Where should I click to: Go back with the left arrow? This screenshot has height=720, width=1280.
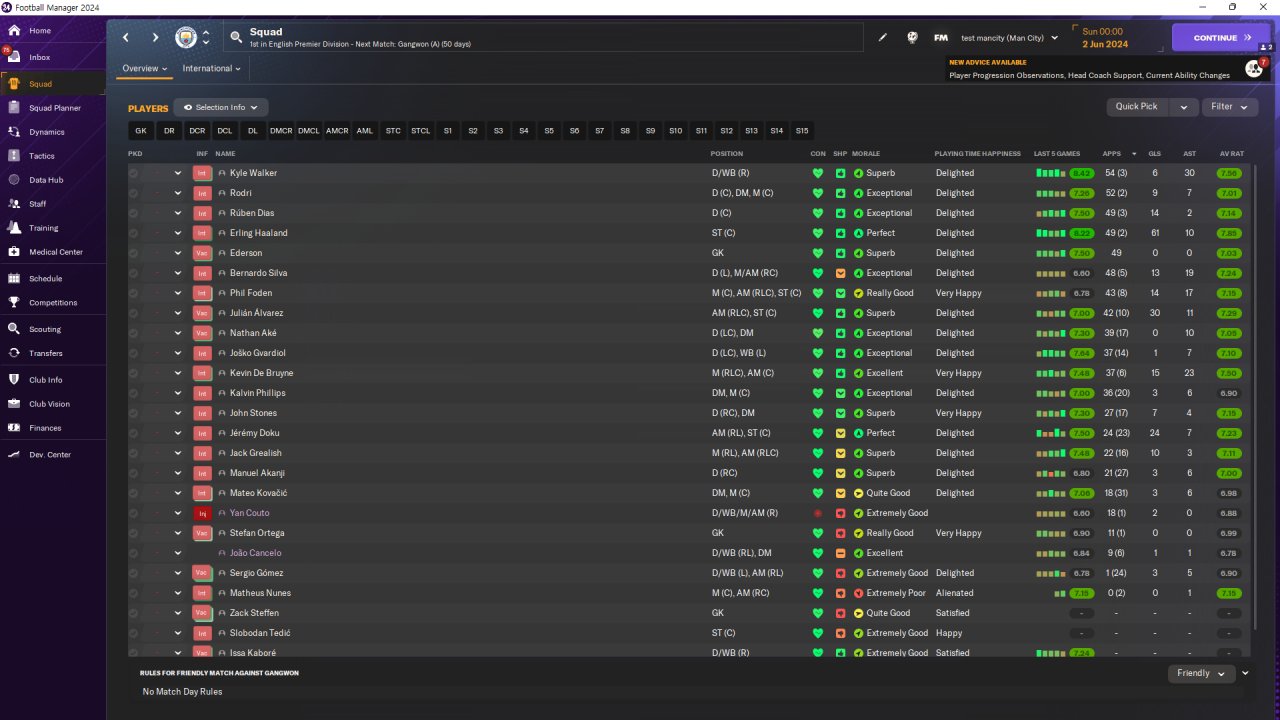pyautogui.click(x=126, y=37)
